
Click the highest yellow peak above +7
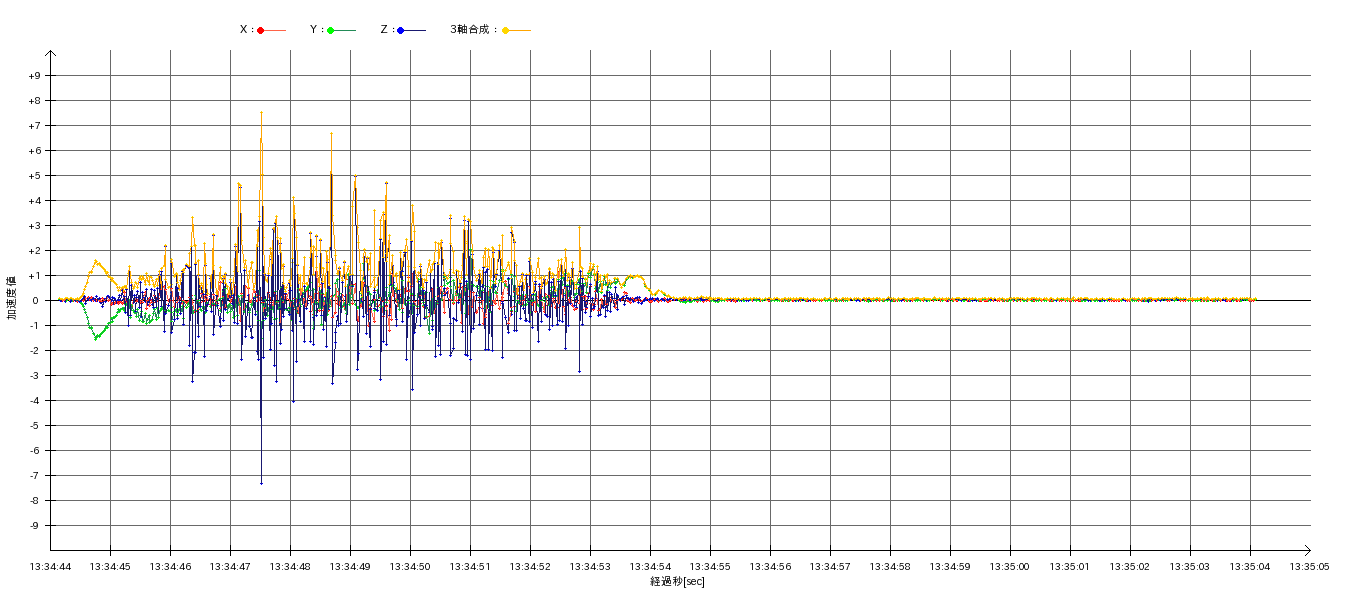[x=261, y=113]
